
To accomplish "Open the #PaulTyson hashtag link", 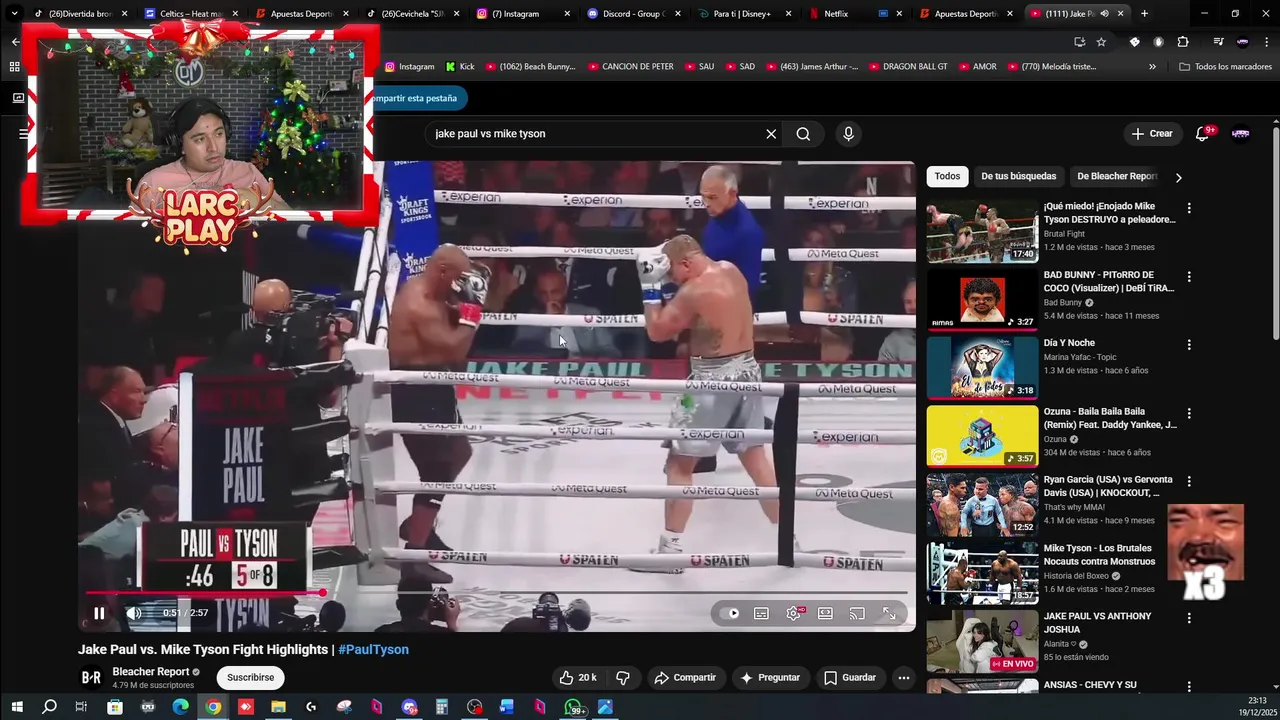I will (x=373, y=649).
